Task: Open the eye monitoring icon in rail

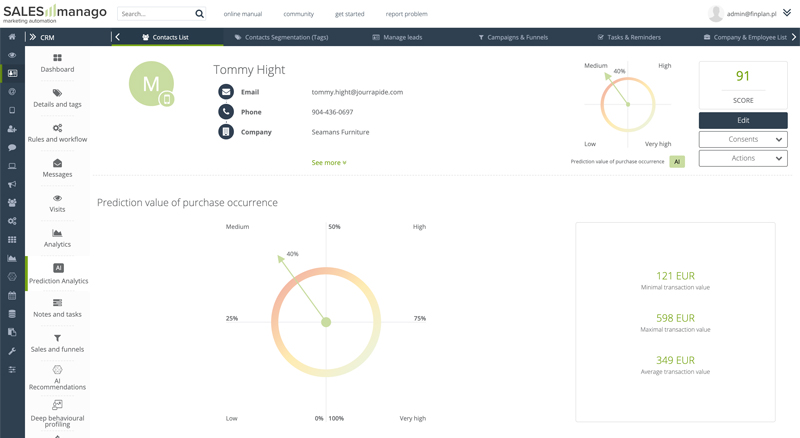Action: pyautogui.click(x=12, y=55)
